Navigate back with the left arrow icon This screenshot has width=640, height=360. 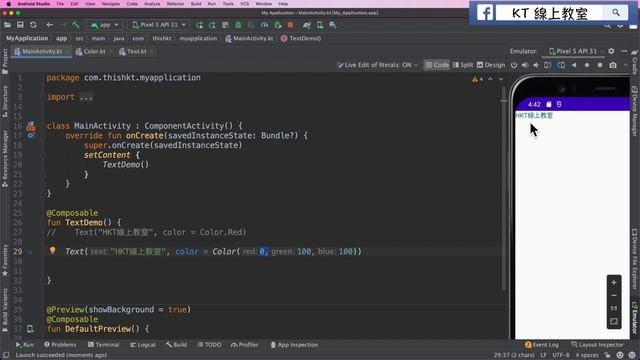tap(49, 25)
